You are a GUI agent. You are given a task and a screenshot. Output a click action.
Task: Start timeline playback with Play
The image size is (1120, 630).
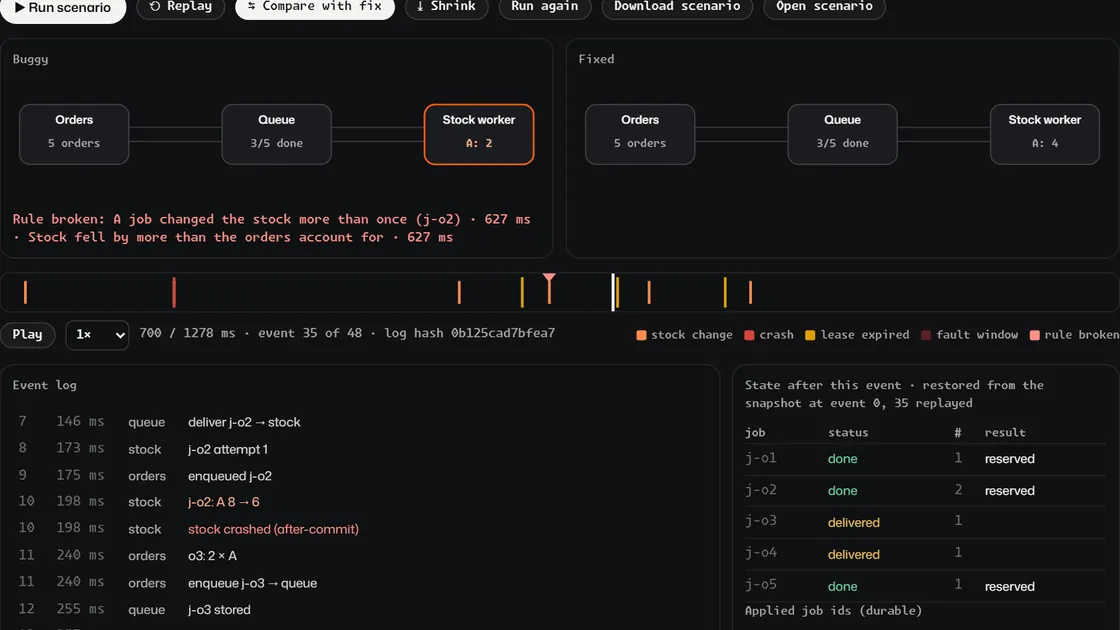(x=27, y=334)
